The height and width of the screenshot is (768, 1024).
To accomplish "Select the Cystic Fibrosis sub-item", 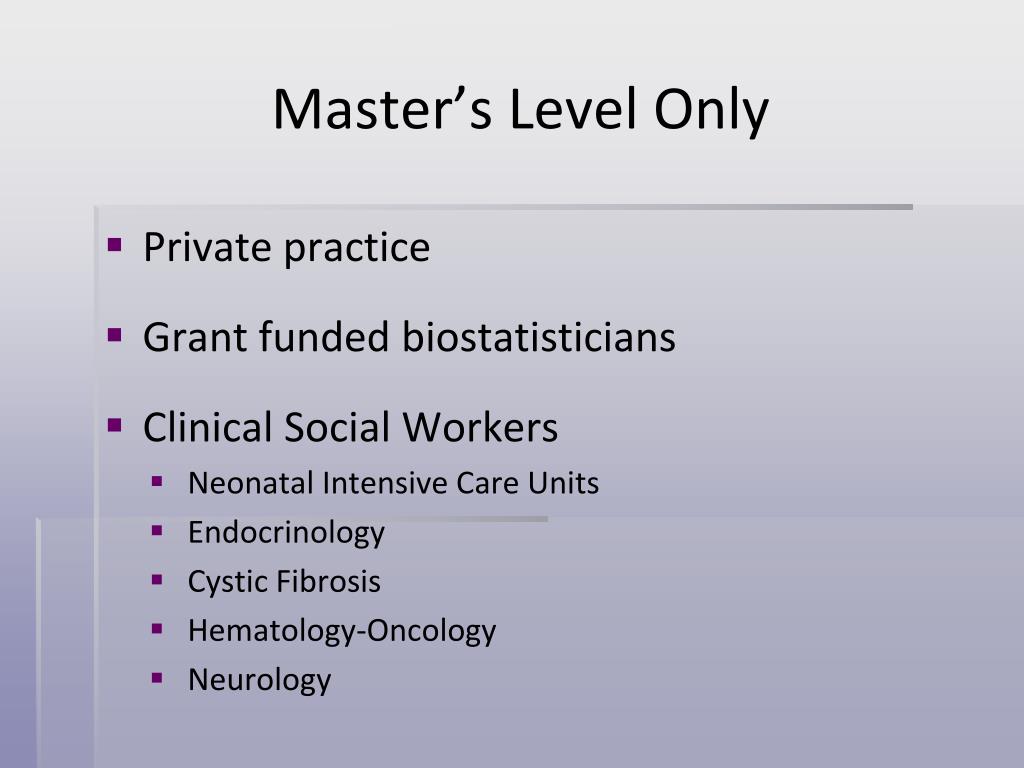I will [284, 582].
